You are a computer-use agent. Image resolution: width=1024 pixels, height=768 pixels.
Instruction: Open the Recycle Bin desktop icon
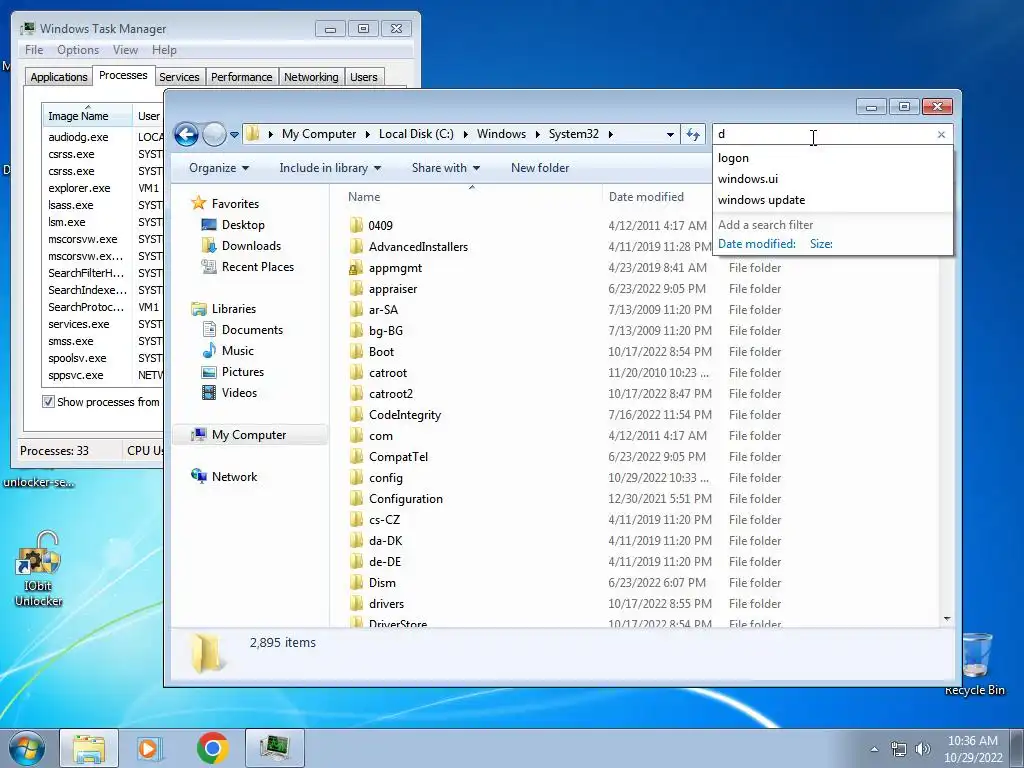click(975, 663)
